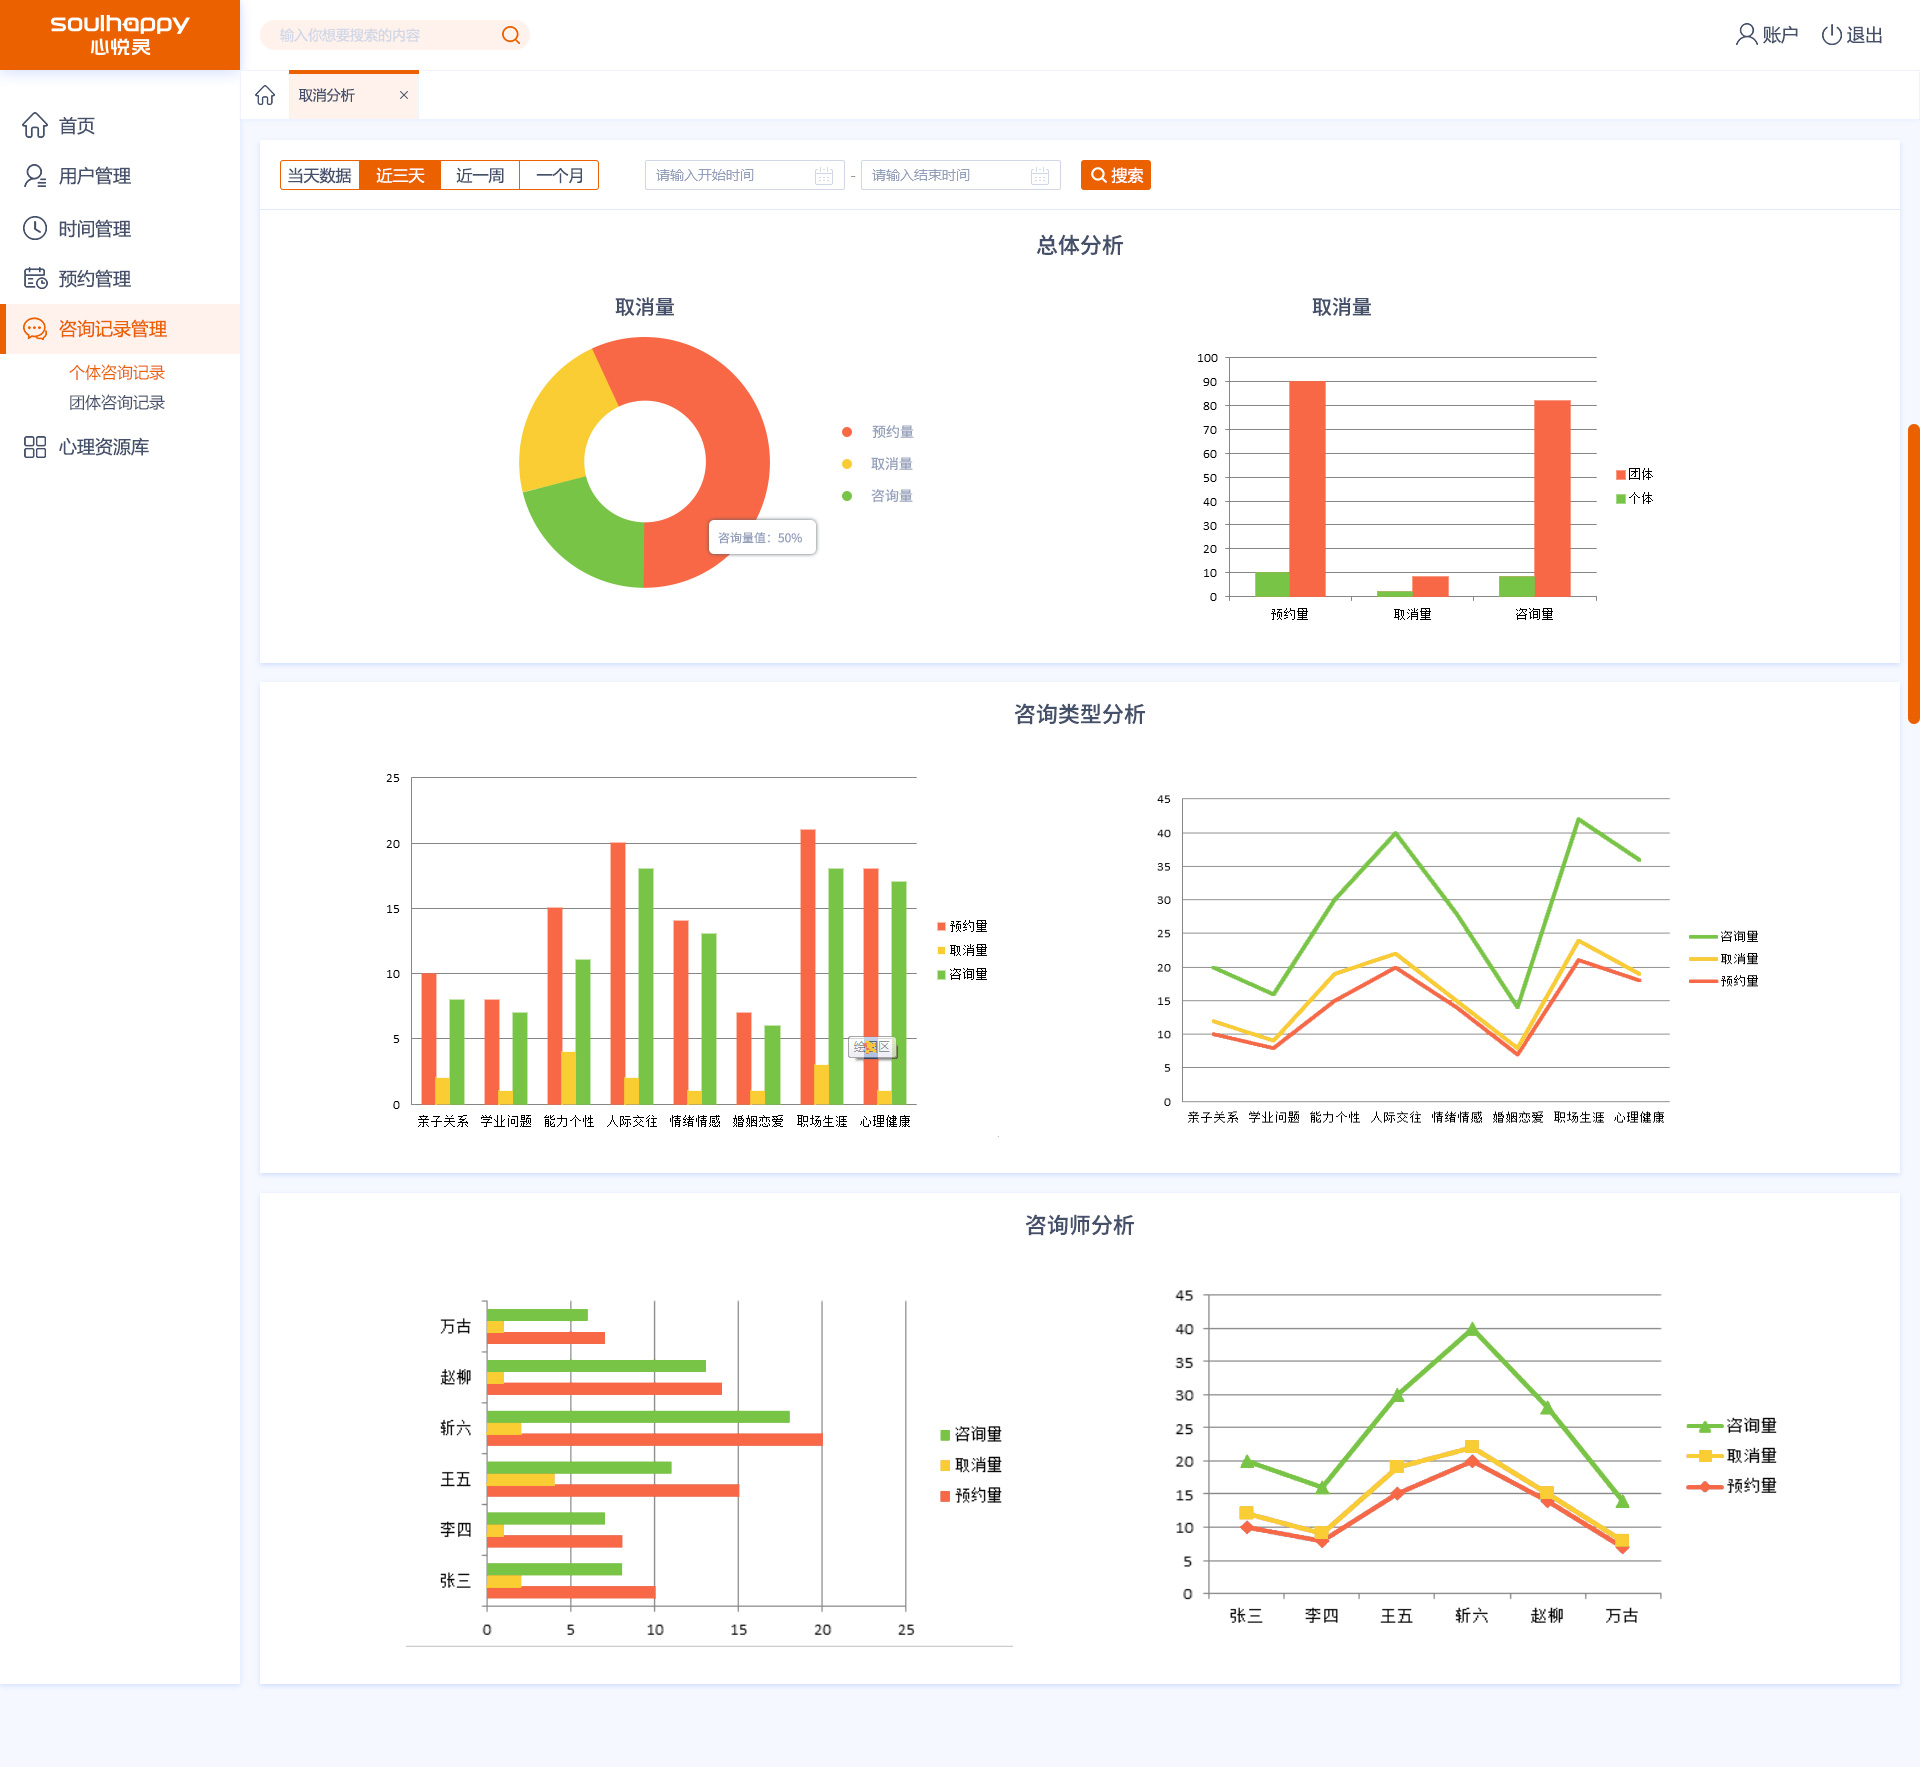Open end time calendar icon
1920x1767 pixels.
[1040, 176]
